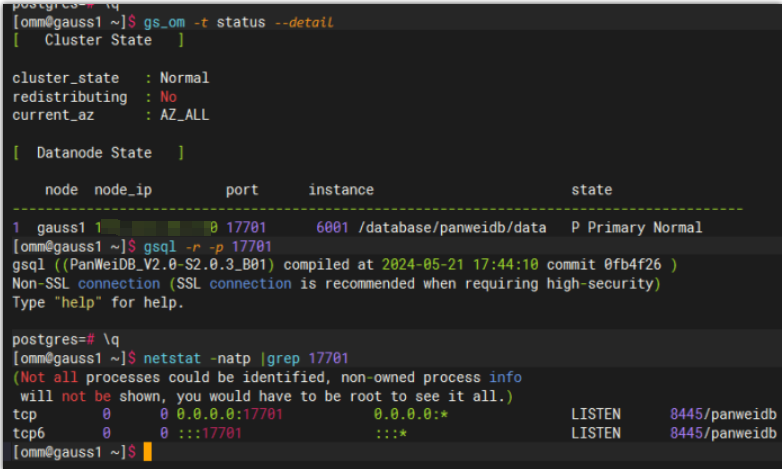Viewport: 782px width, 469px height.
Task: Click the state column header
Action: (x=592, y=190)
